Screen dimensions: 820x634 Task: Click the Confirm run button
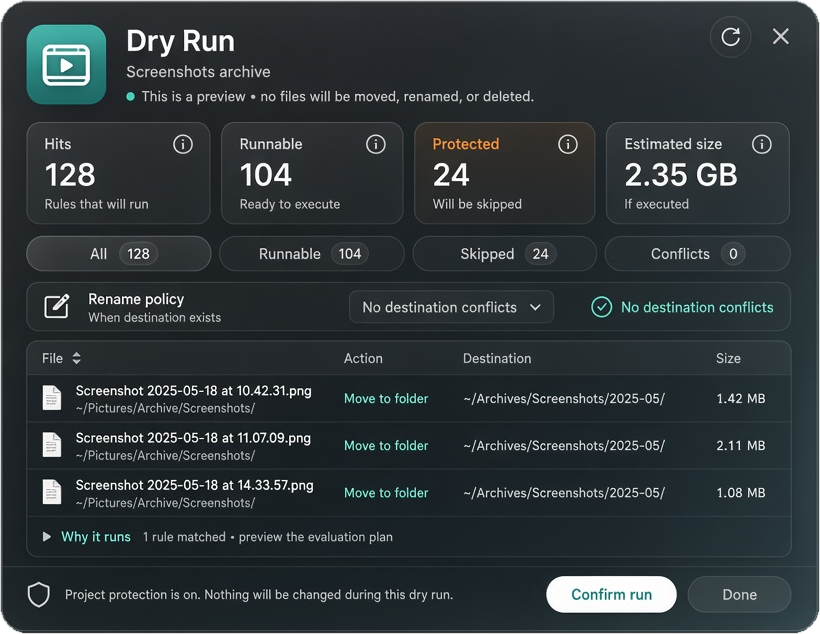coord(611,595)
